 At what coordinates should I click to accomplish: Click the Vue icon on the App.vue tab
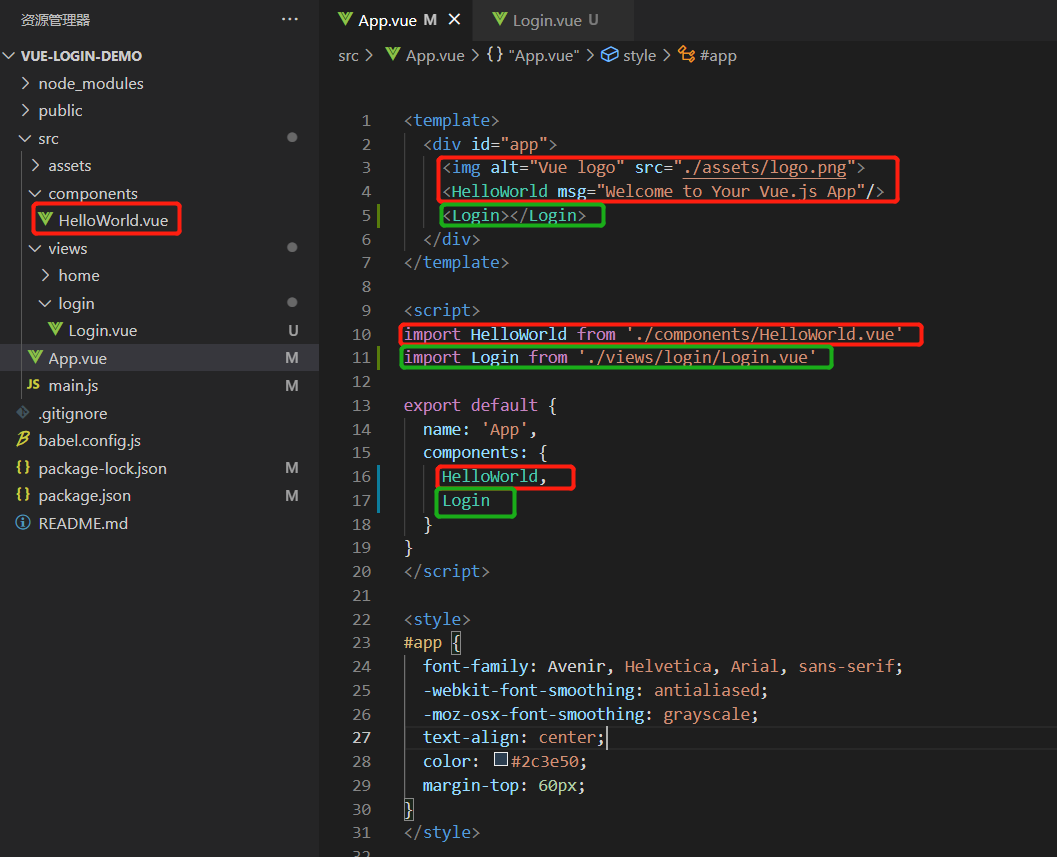pos(345,19)
